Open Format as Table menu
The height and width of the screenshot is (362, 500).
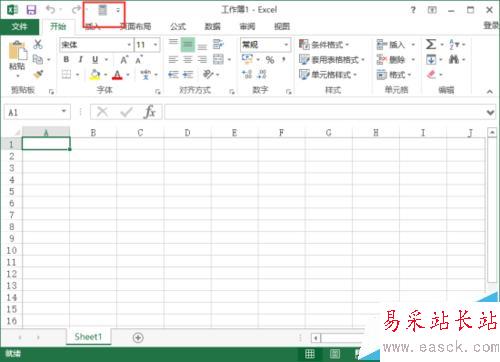pyautogui.click(x=332, y=60)
